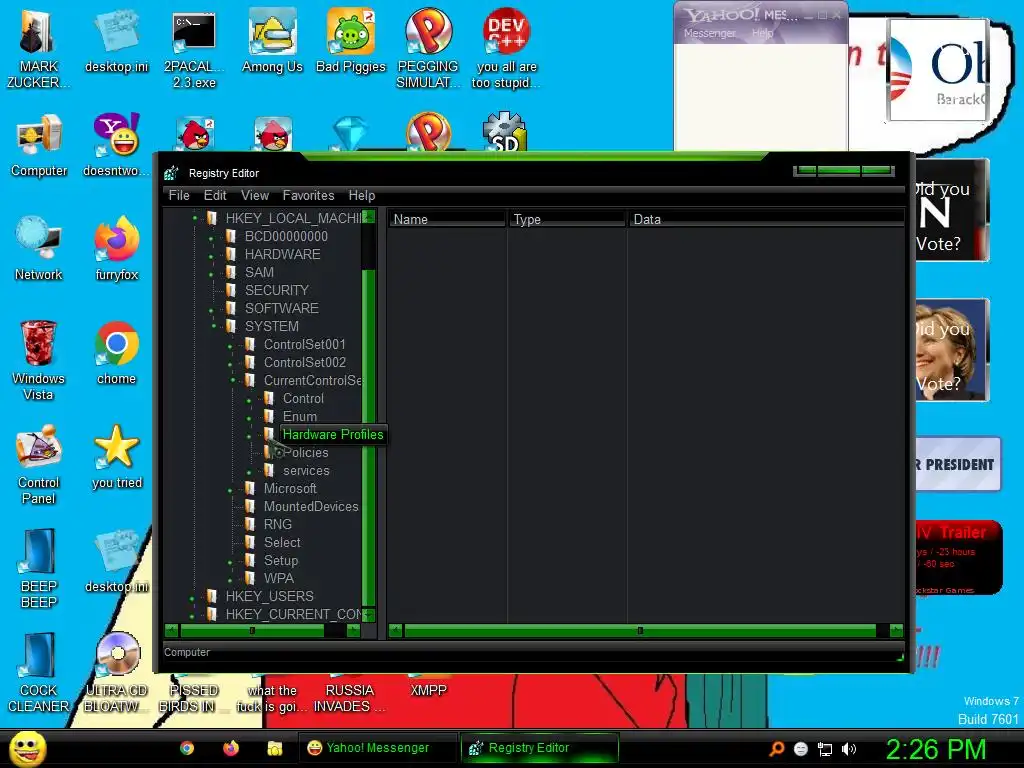Expand the HKEY_USERS hive
Screen dimensions: 1024x768
(192, 598)
